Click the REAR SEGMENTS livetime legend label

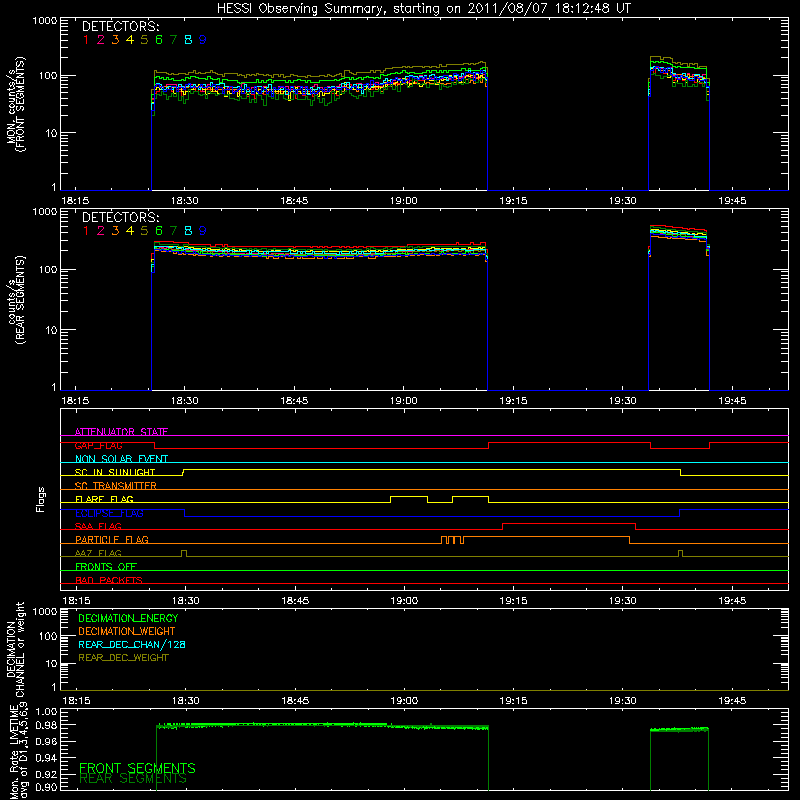[x=133, y=779]
